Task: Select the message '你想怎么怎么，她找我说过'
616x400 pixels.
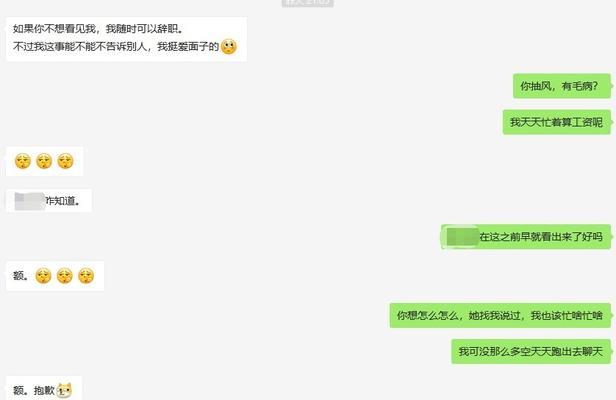Action: tap(500, 315)
